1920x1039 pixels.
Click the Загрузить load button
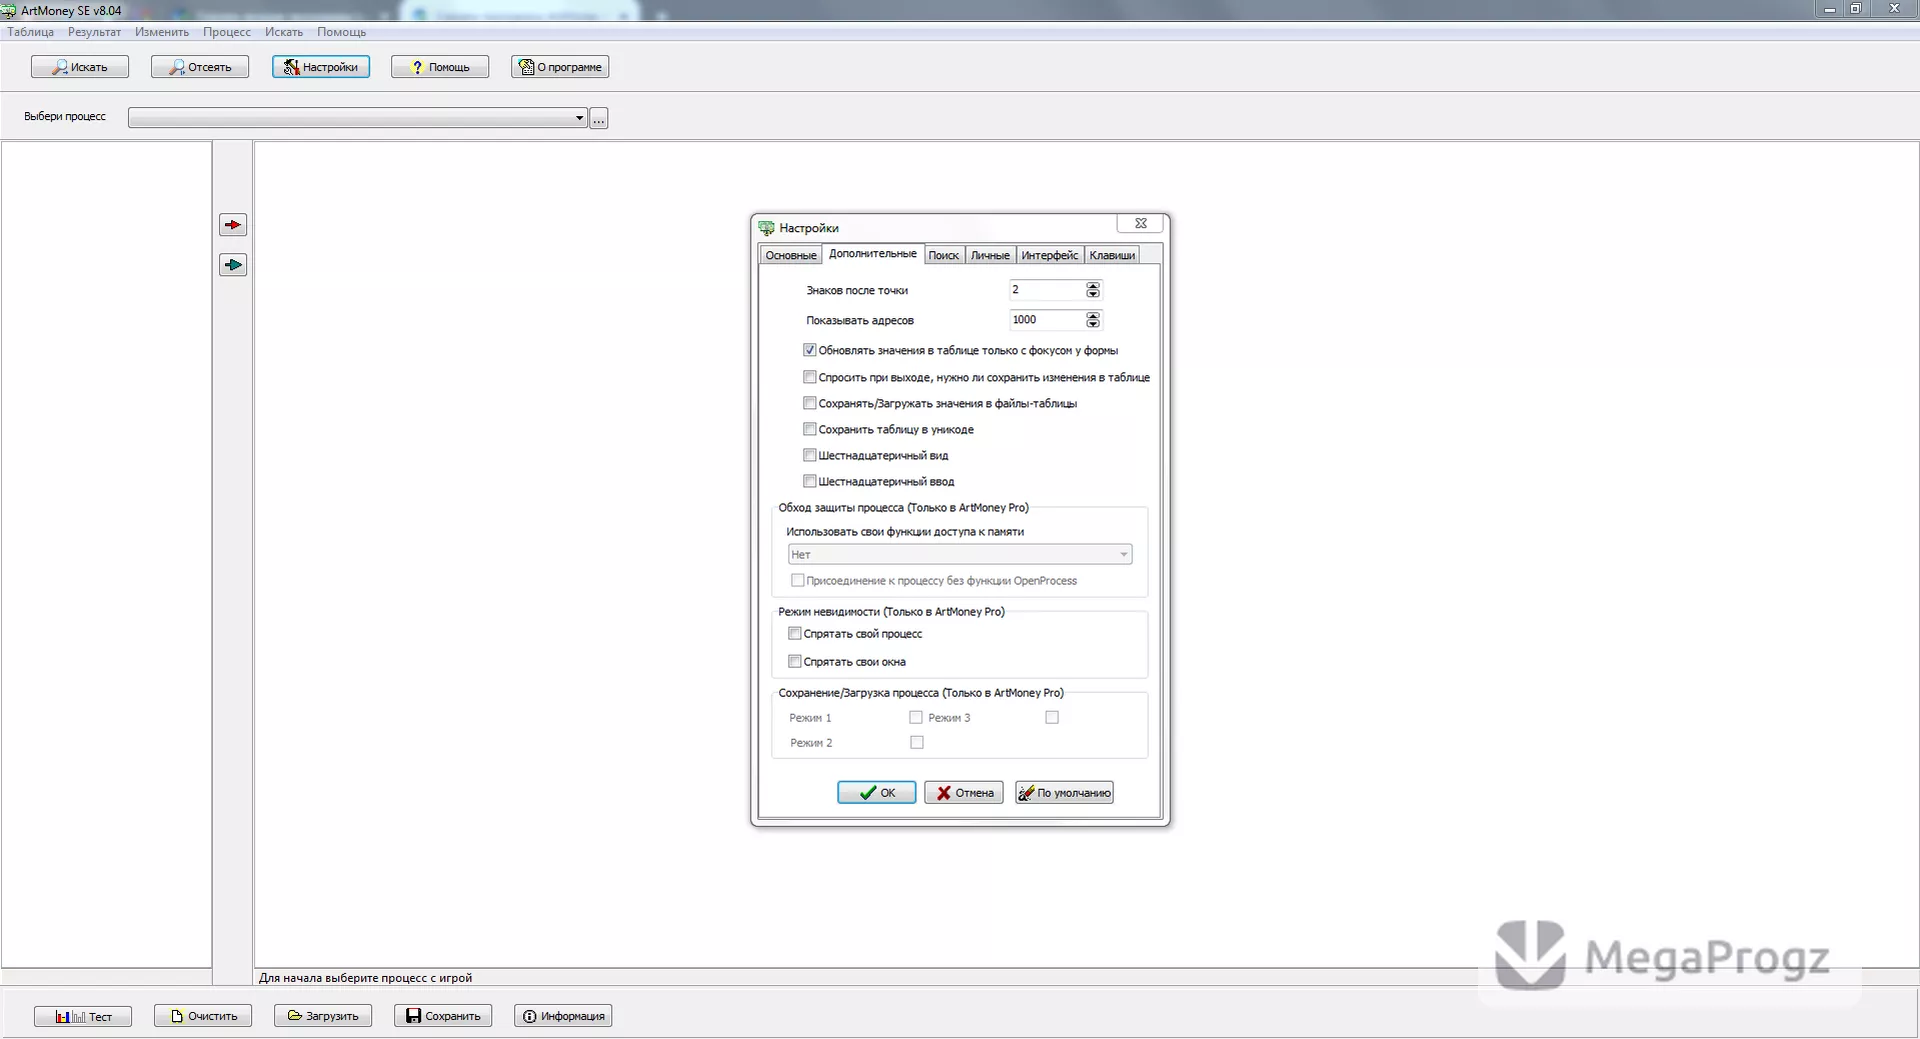click(x=323, y=1016)
